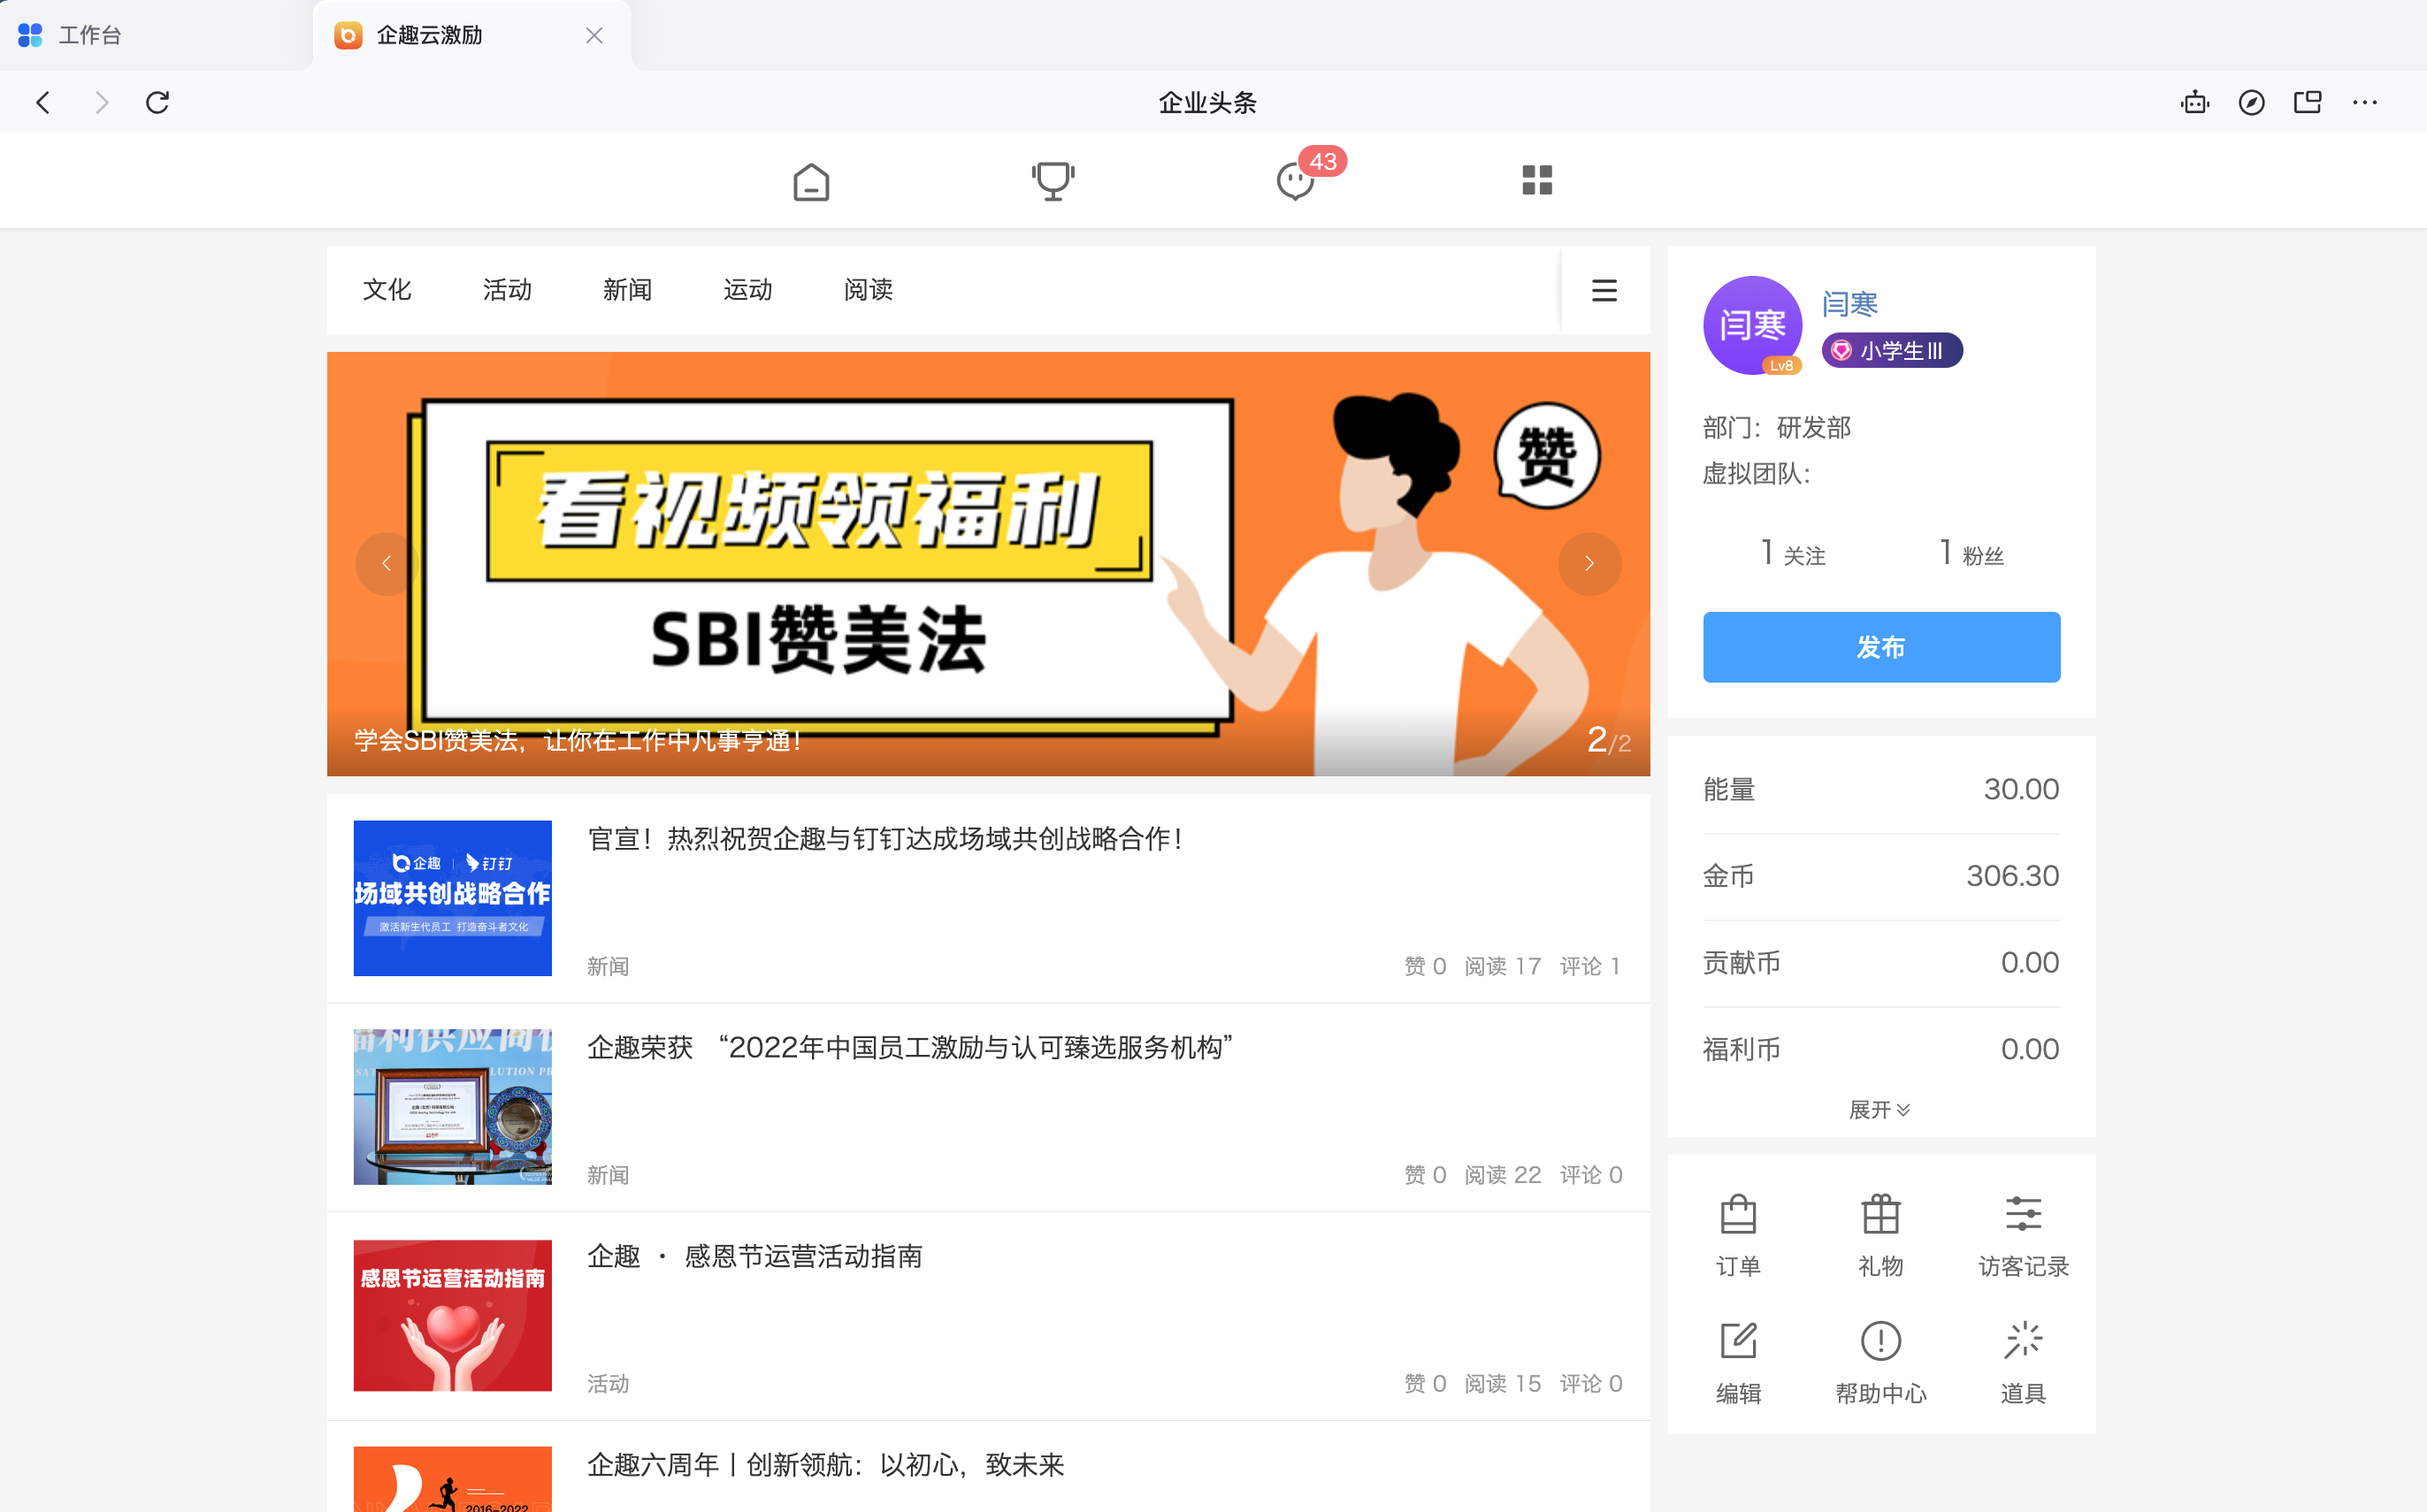Expand the currency list with 展开
The width and height of the screenshot is (2427, 1512).
click(1879, 1109)
